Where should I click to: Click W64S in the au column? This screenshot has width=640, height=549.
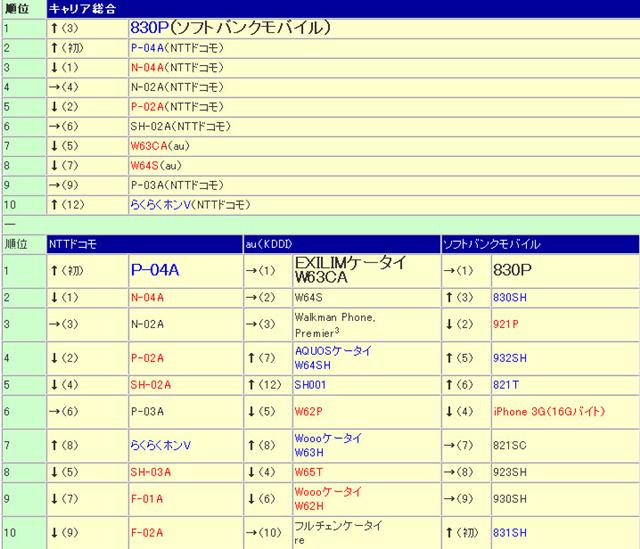[309, 298]
